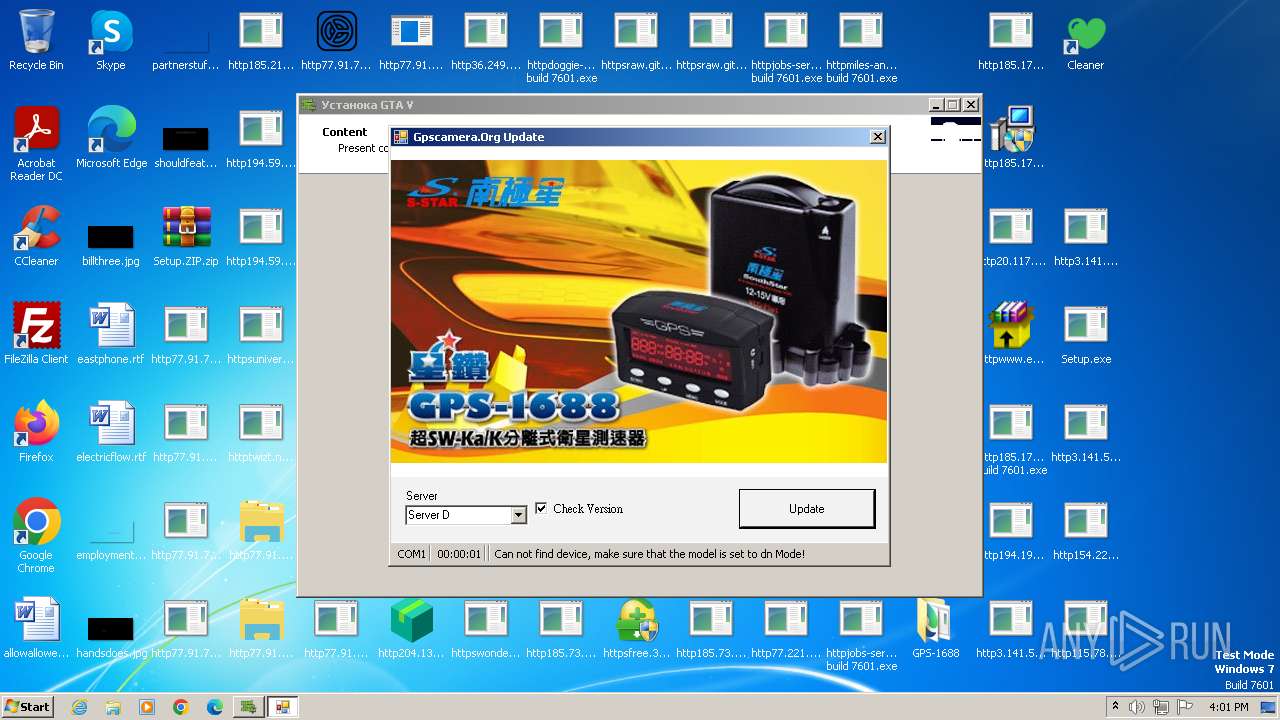
Task: Enable or disable Check Version checkbox
Action: [x=541, y=508]
